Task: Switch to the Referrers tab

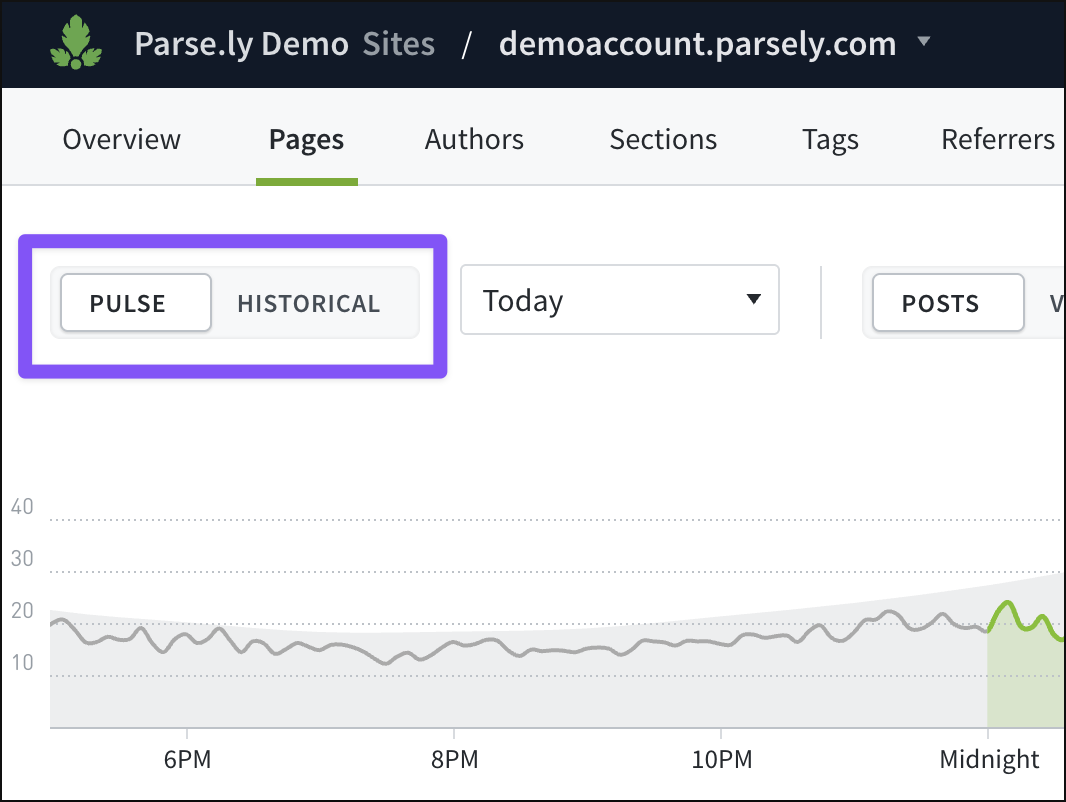Action: pos(997,139)
